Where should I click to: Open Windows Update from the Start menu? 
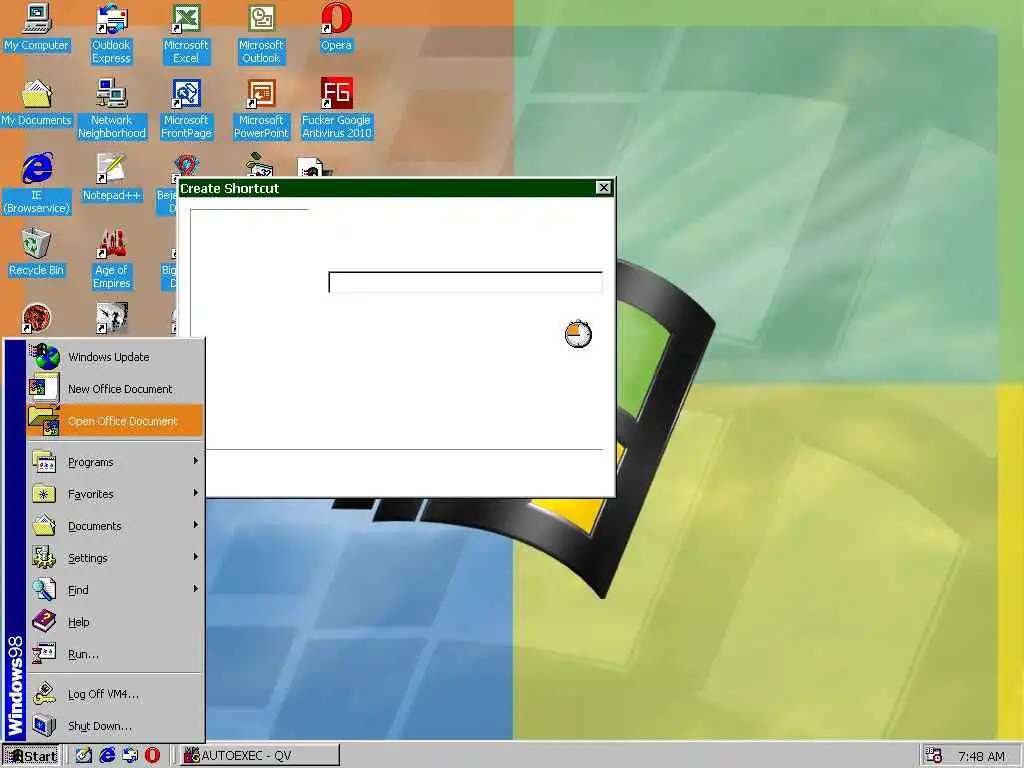(x=115, y=357)
